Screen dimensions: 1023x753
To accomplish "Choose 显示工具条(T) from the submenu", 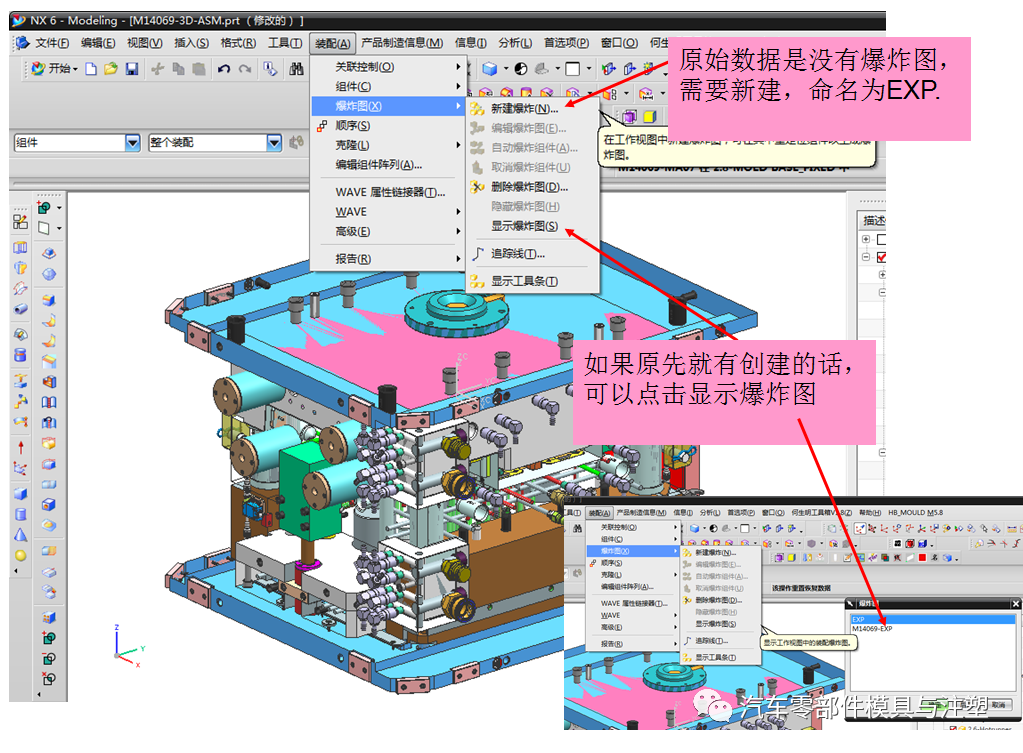I will tap(532, 281).
